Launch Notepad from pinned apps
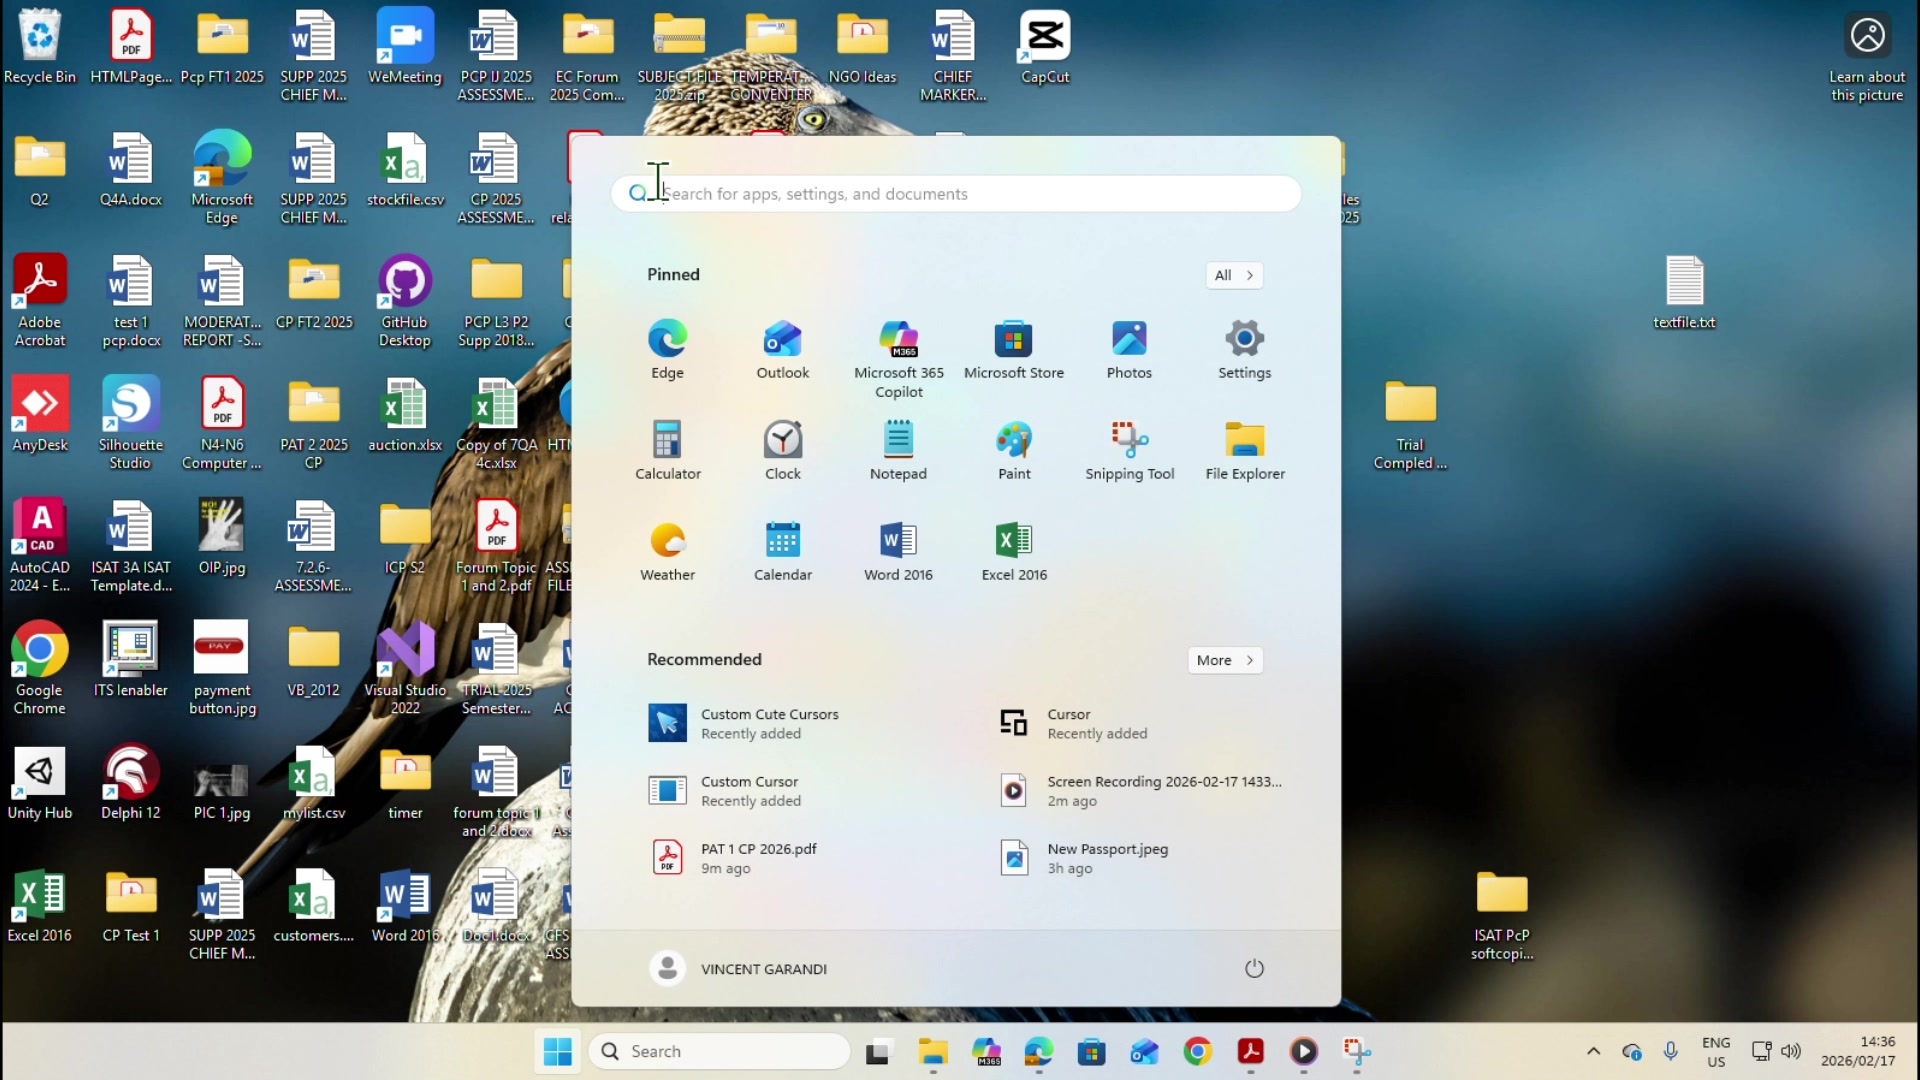 (x=898, y=451)
